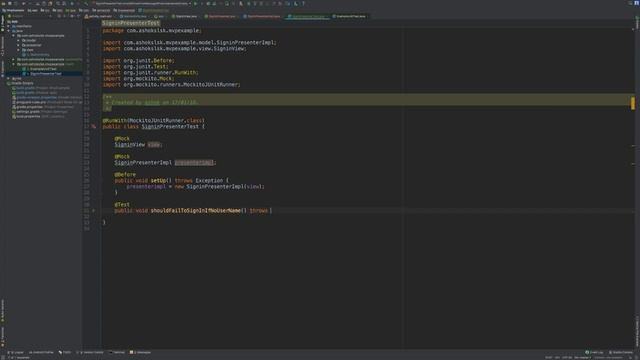Switch to SigninPresenter.java editor tab
This screenshot has height=360, width=640.
pyautogui.click(x=220, y=16)
